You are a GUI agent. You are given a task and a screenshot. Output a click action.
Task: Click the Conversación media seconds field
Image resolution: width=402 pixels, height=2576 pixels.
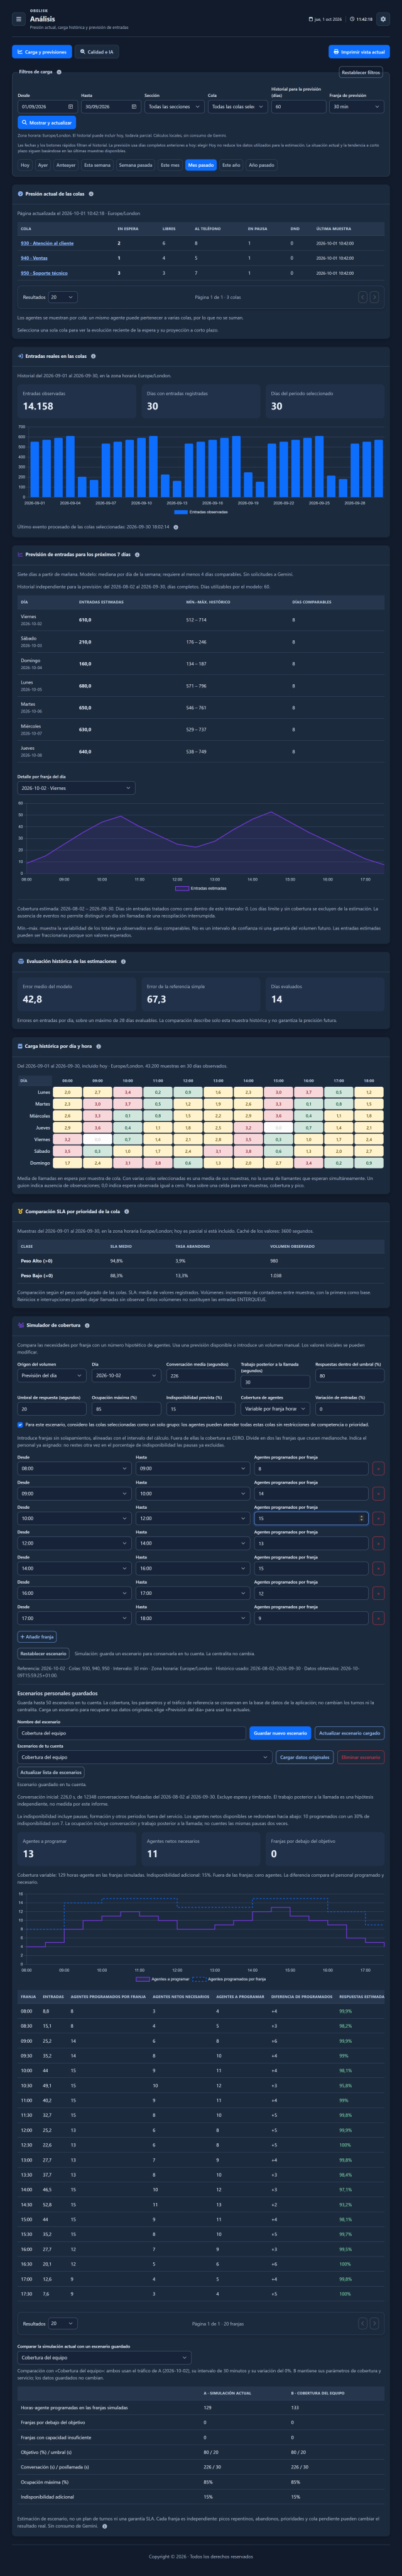tap(200, 1376)
